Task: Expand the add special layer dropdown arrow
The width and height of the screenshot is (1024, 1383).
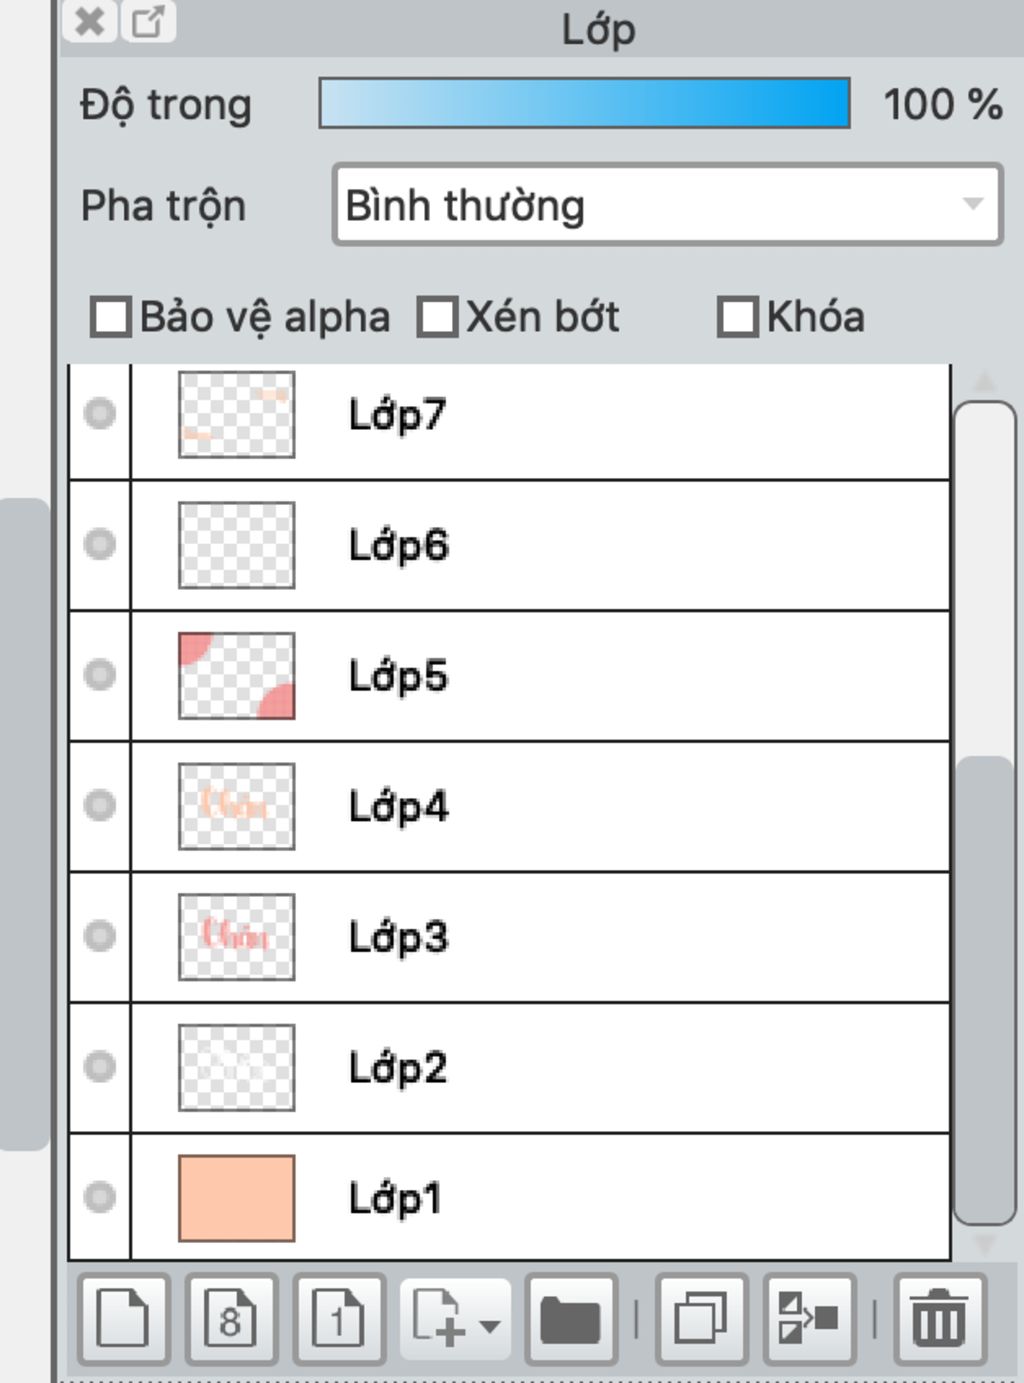Action: point(490,1327)
